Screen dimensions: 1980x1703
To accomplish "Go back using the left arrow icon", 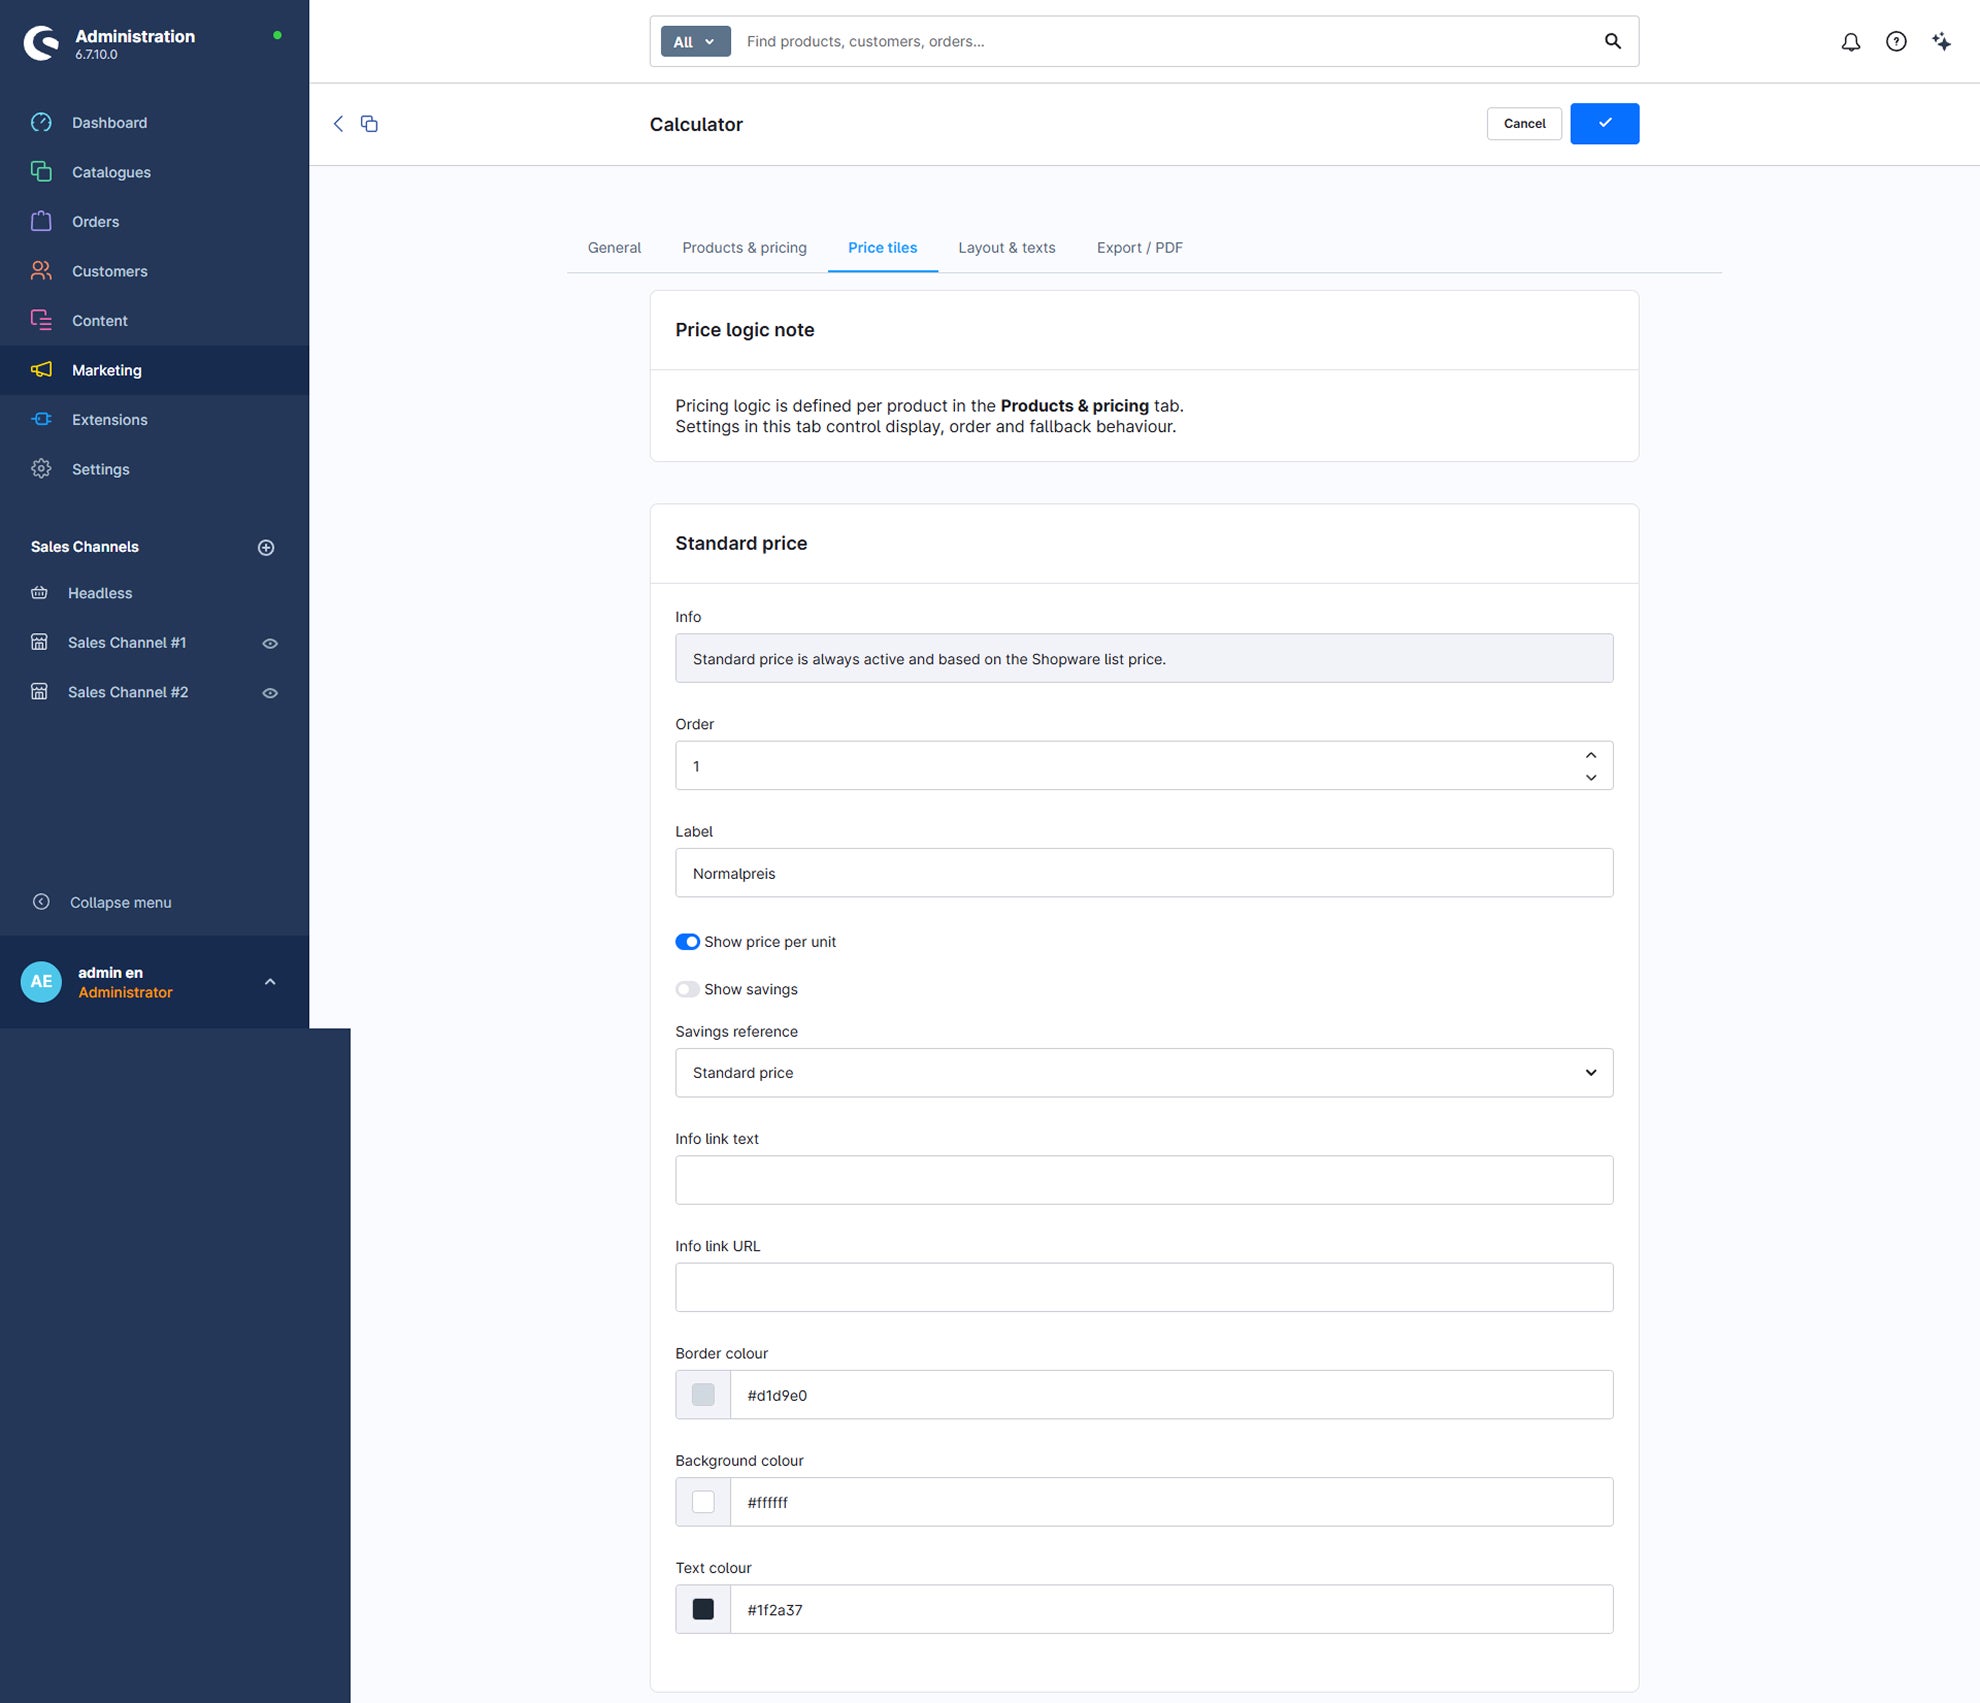I will [338, 123].
